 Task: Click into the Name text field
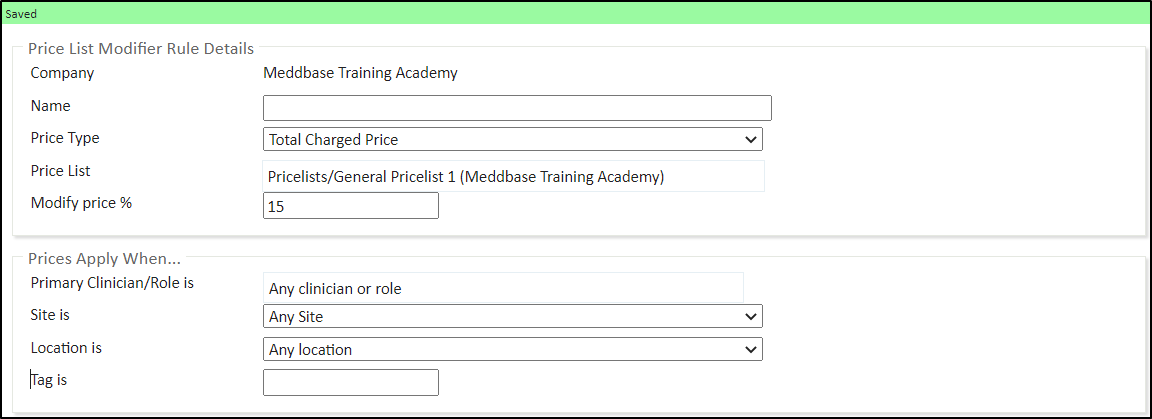[517, 108]
